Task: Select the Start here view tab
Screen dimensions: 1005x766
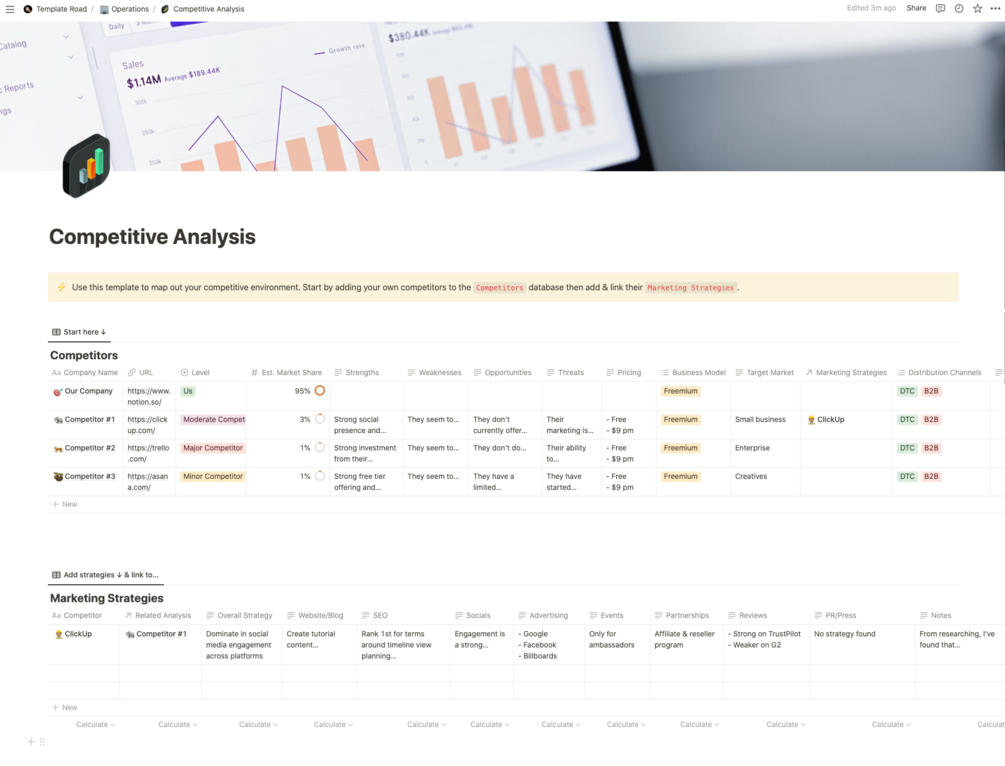Action: (x=79, y=332)
